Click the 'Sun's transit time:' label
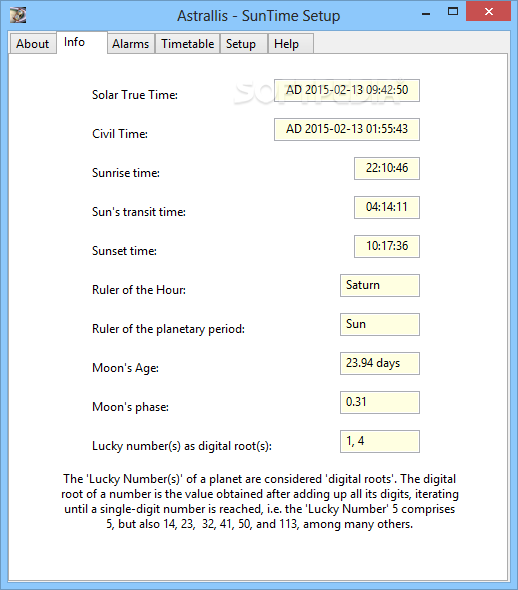This screenshot has height=590, width=518. click(x=139, y=212)
